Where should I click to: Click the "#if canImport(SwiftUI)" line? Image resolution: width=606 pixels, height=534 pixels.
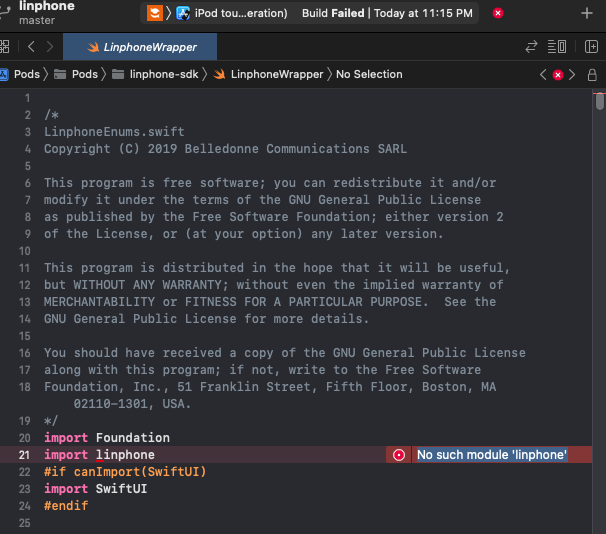pos(125,472)
